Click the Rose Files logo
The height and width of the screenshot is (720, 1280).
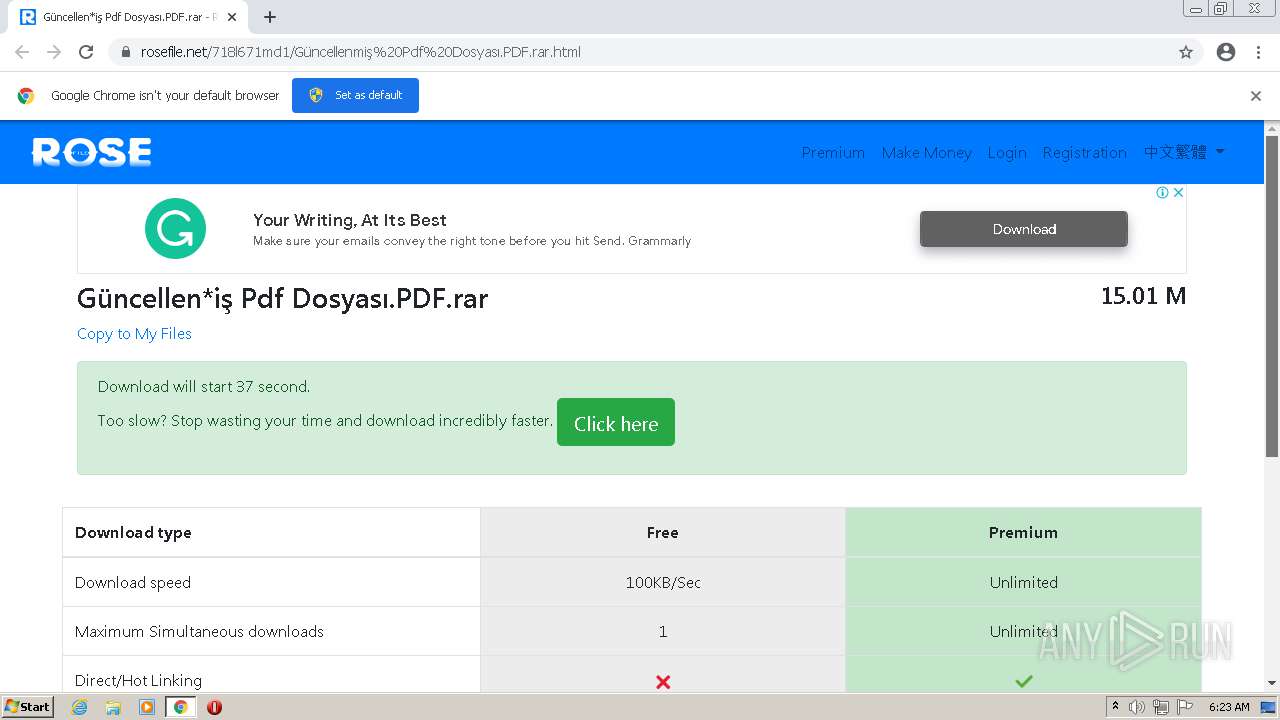92,152
